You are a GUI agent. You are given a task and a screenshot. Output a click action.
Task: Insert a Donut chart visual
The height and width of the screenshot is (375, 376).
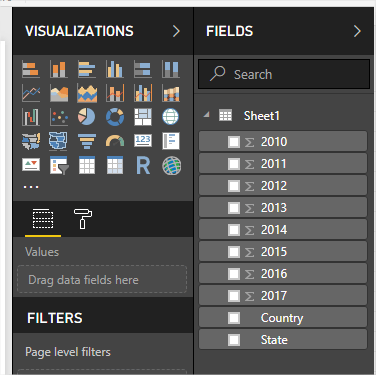point(115,117)
